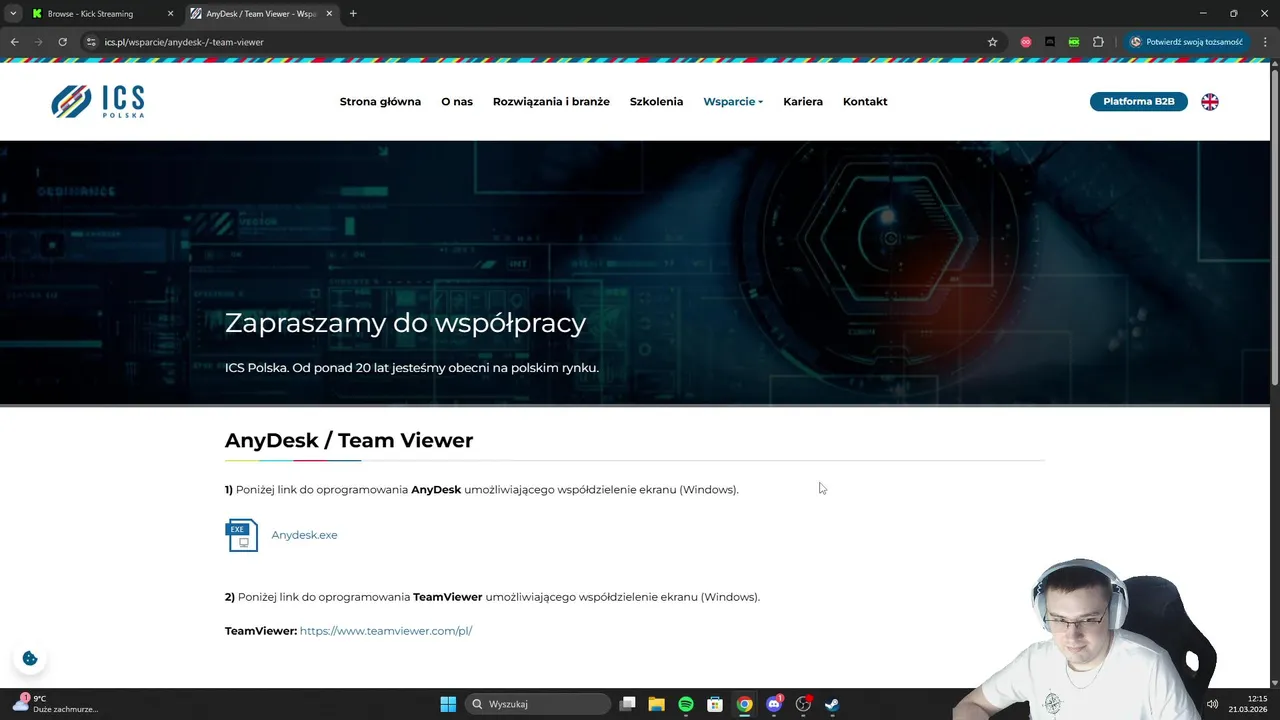The image size is (1280, 720).
Task: Go to Strona główna
Action: [x=380, y=101]
